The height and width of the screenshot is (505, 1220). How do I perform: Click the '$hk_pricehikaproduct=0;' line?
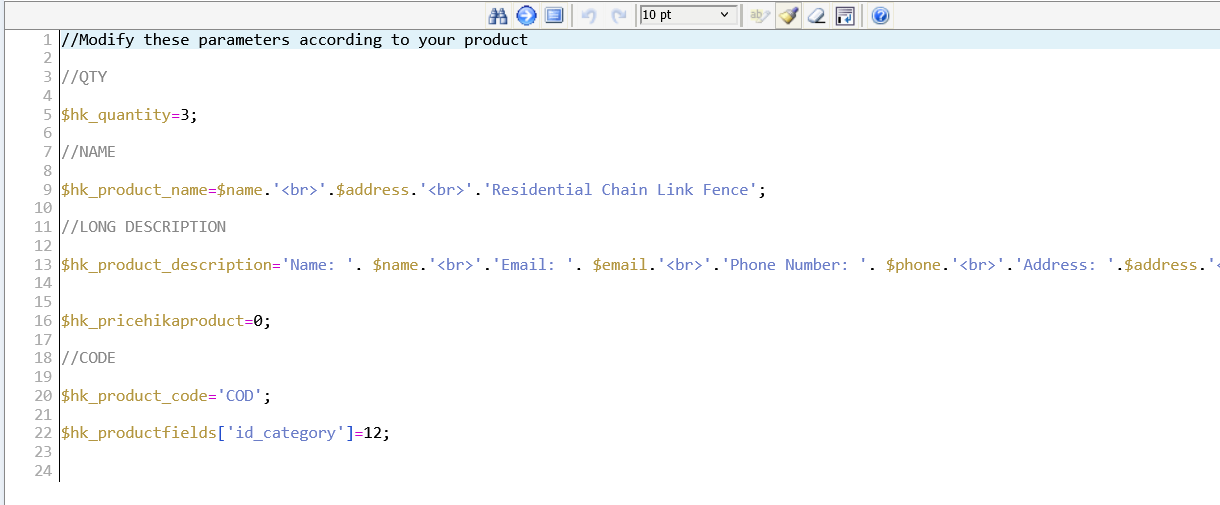[166, 321]
